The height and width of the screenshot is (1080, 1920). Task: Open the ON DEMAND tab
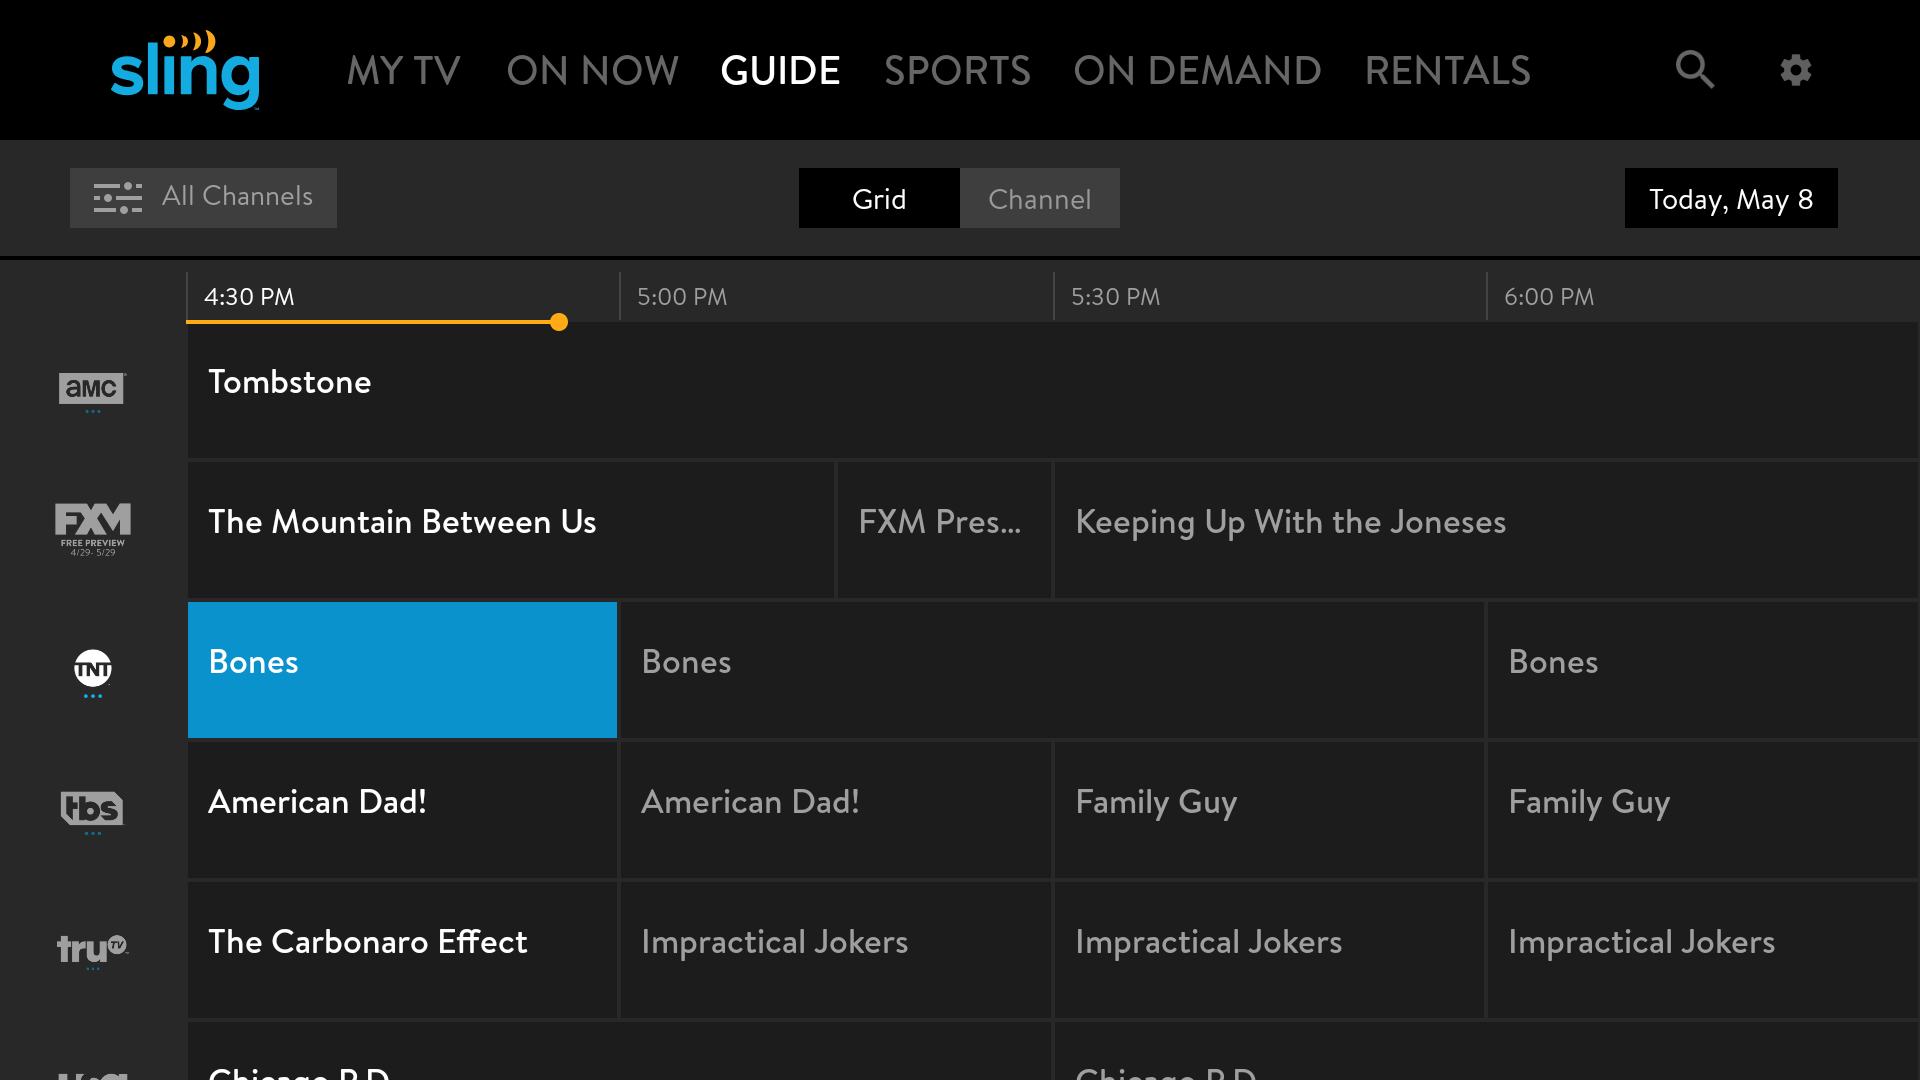pos(1197,71)
